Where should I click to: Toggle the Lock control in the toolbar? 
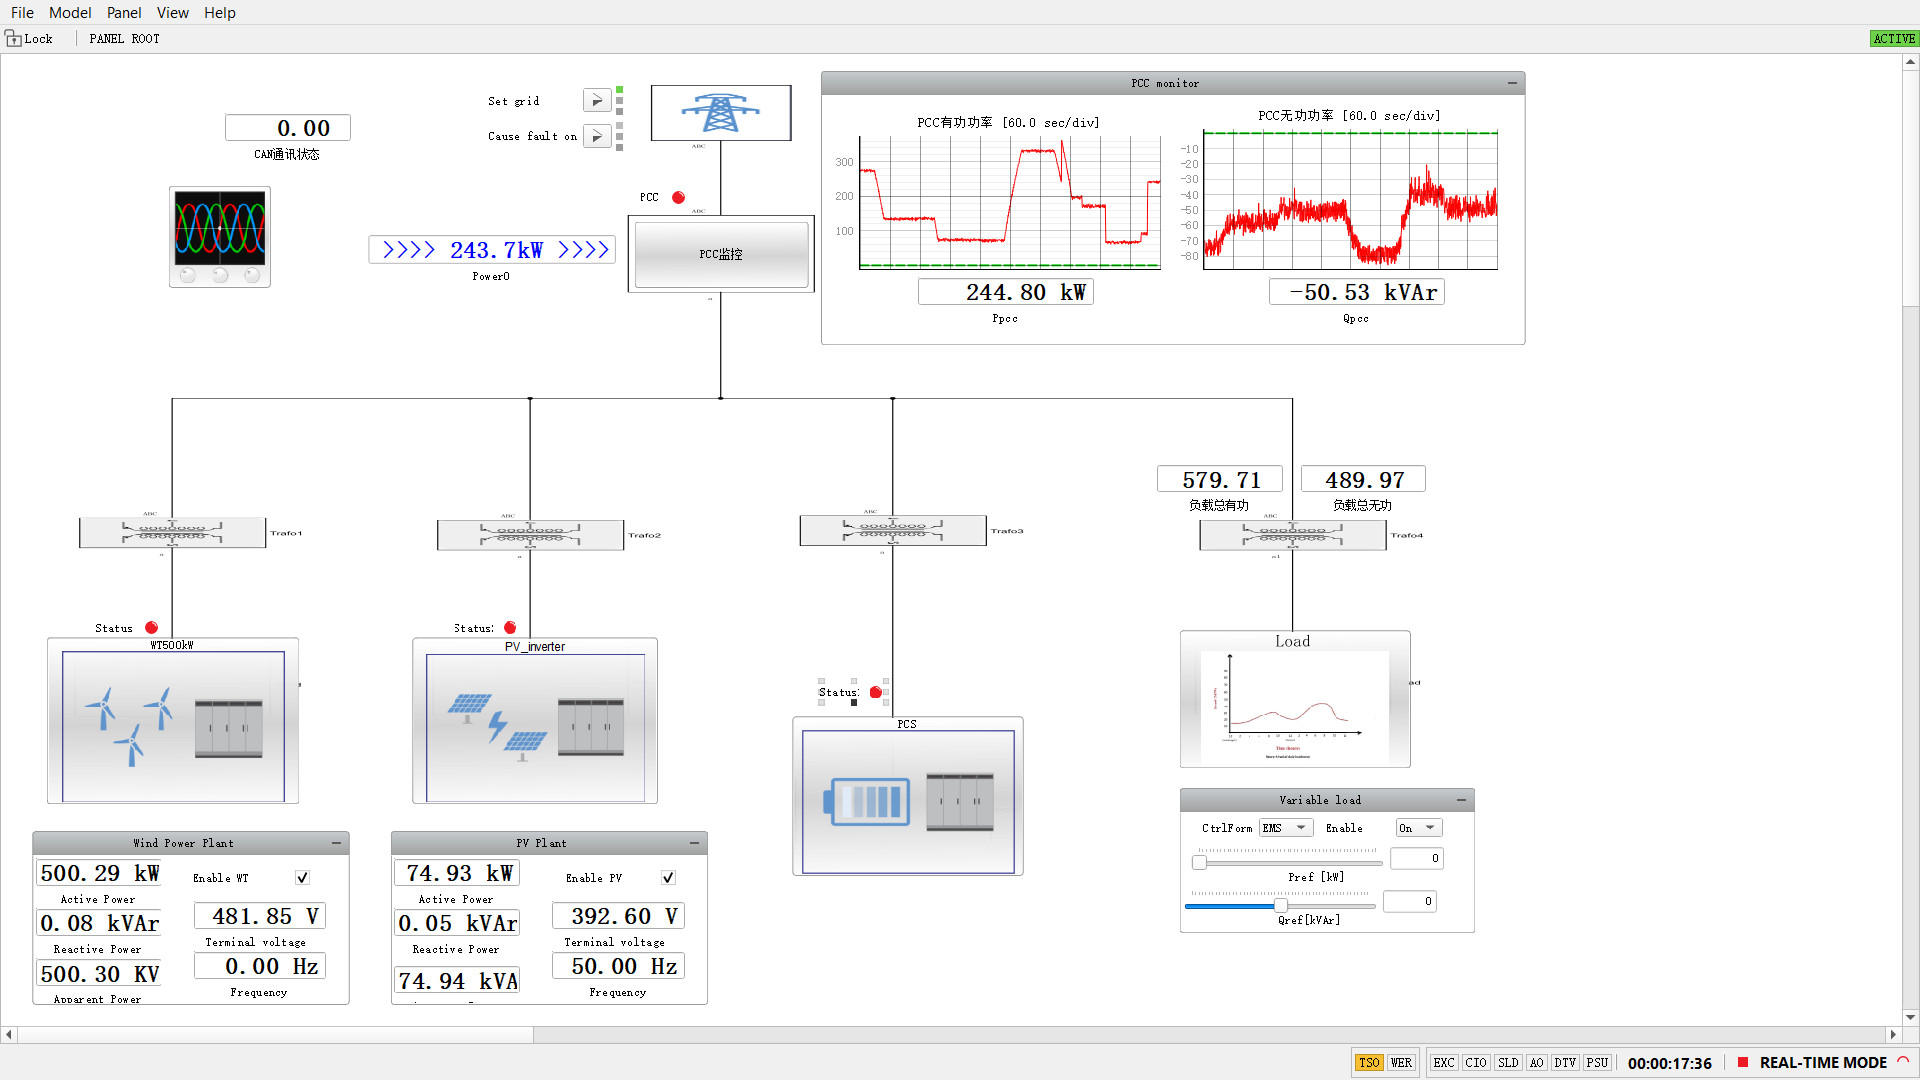pyautogui.click(x=27, y=38)
